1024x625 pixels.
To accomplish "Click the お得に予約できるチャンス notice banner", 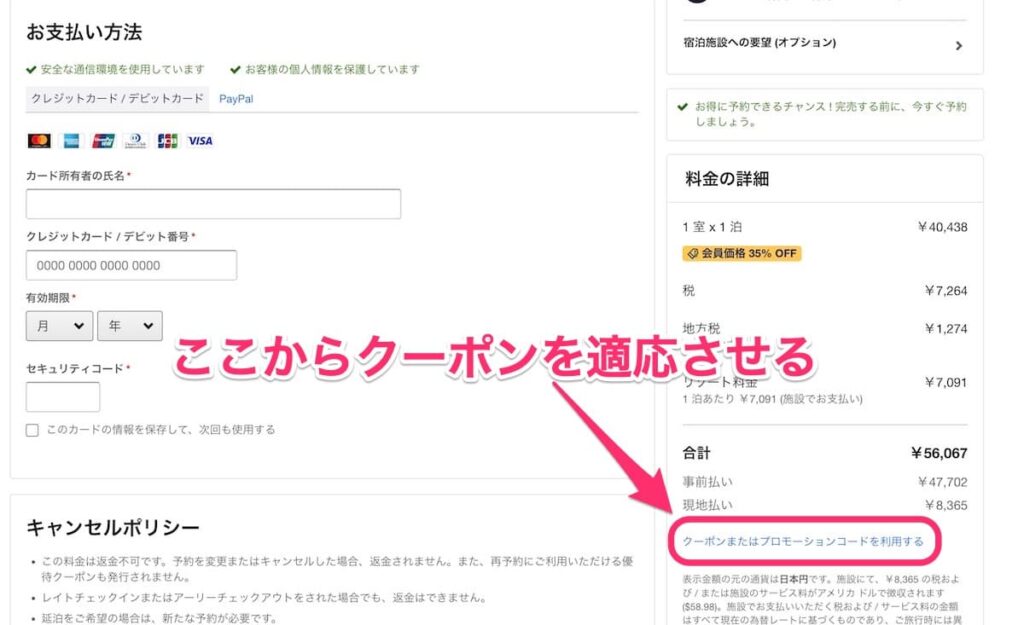I will (x=824, y=114).
